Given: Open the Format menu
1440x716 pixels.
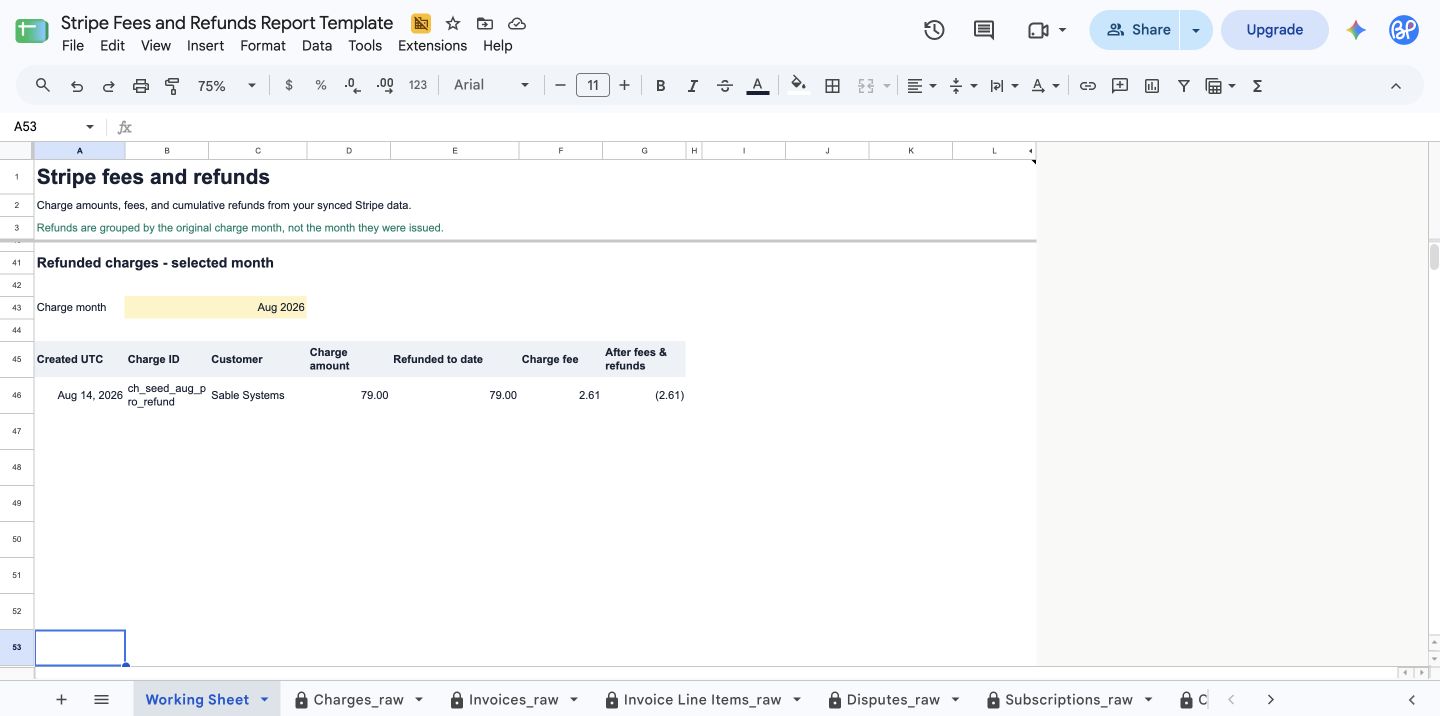Looking at the screenshot, I should pos(263,45).
